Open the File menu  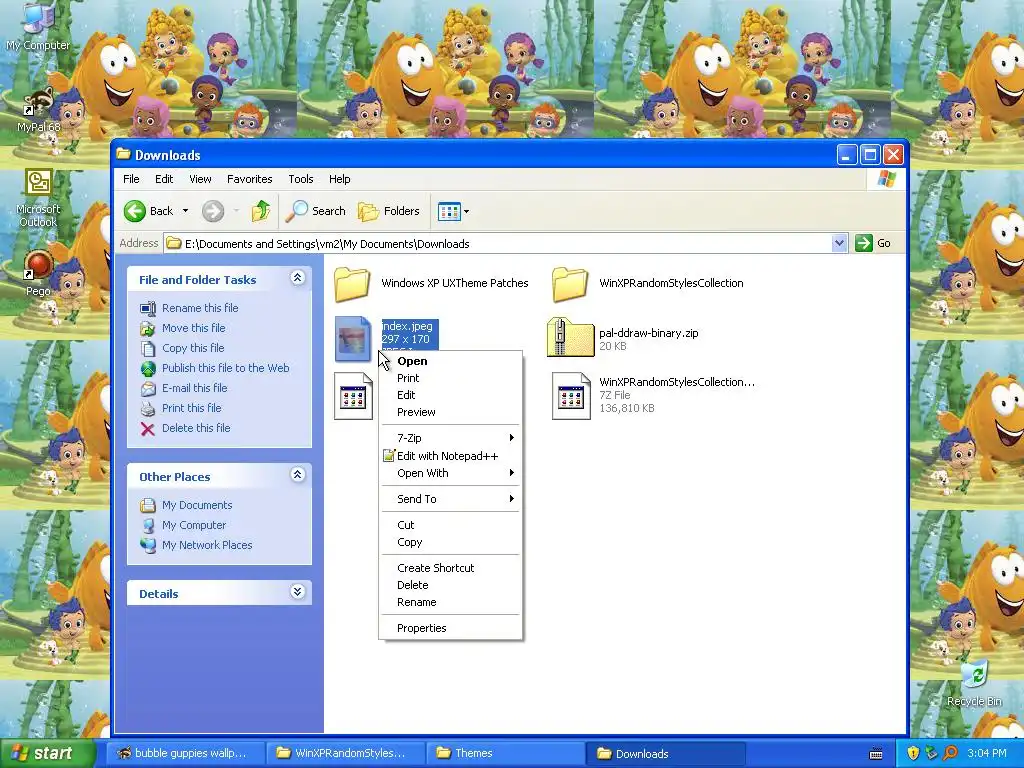pos(131,179)
